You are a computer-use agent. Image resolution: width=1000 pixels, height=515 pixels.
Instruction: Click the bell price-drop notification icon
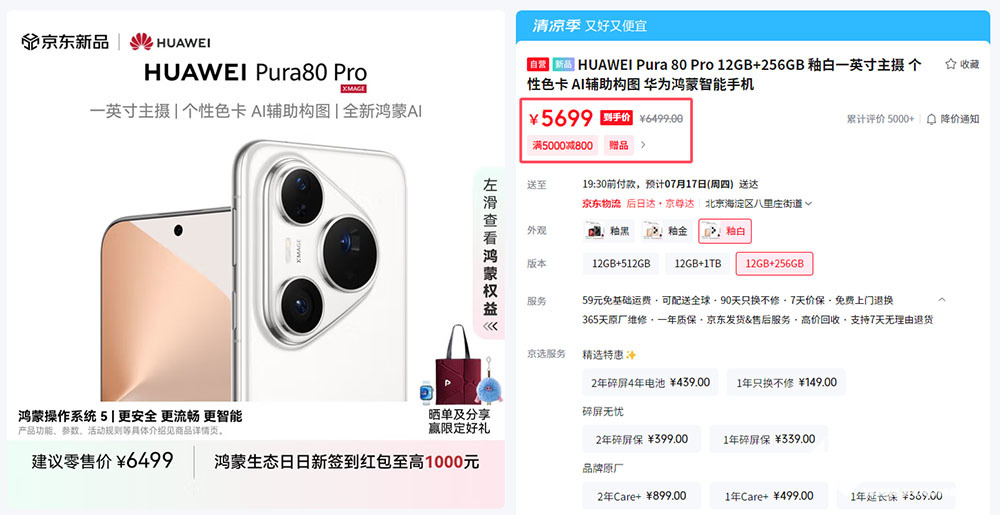tap(932, 119)
